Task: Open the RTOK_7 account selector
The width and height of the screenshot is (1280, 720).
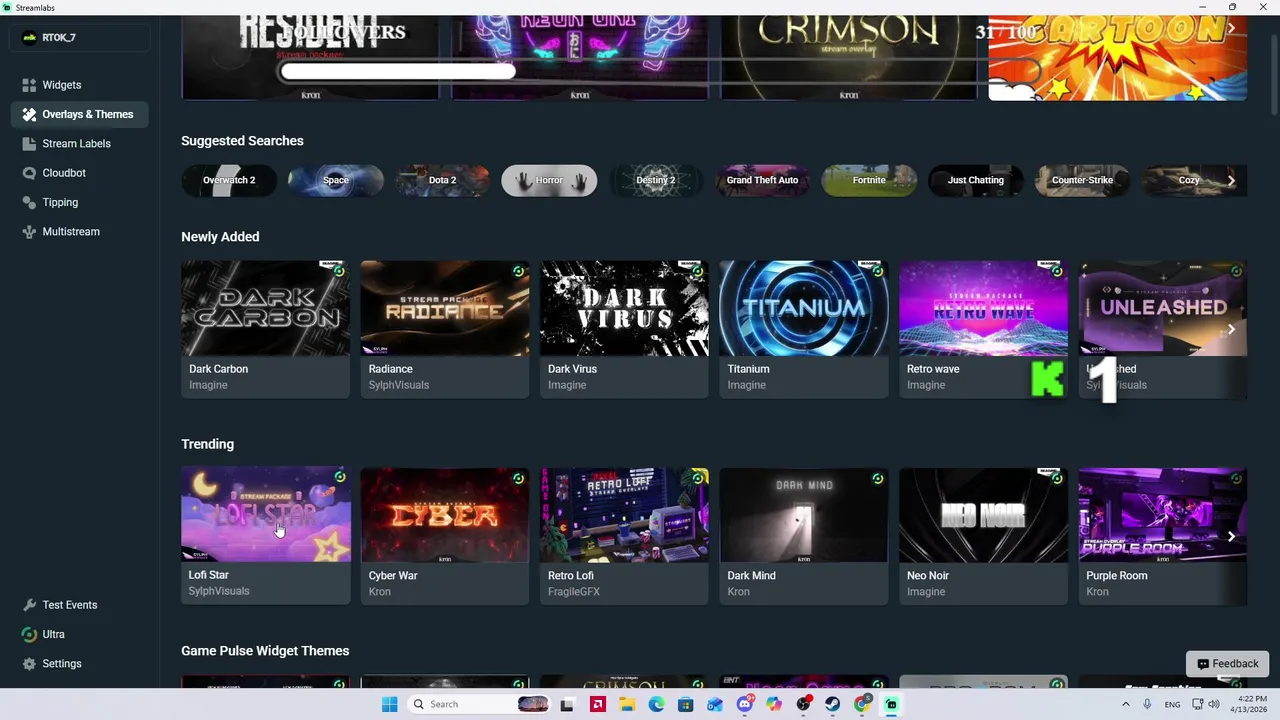Action: point(80,38)
